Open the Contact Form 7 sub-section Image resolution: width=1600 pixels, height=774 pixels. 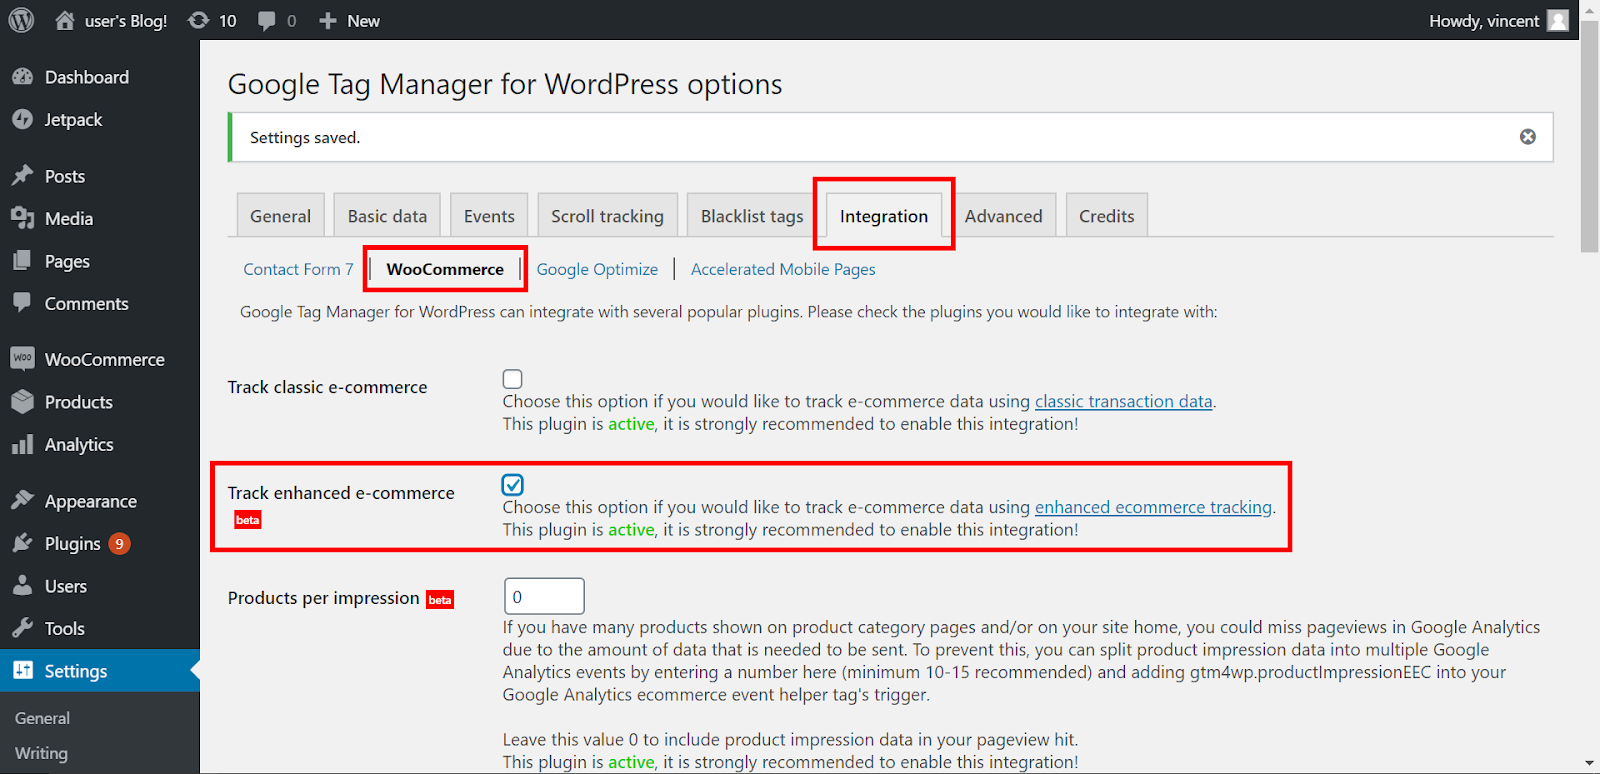click(x=298, y=269)
